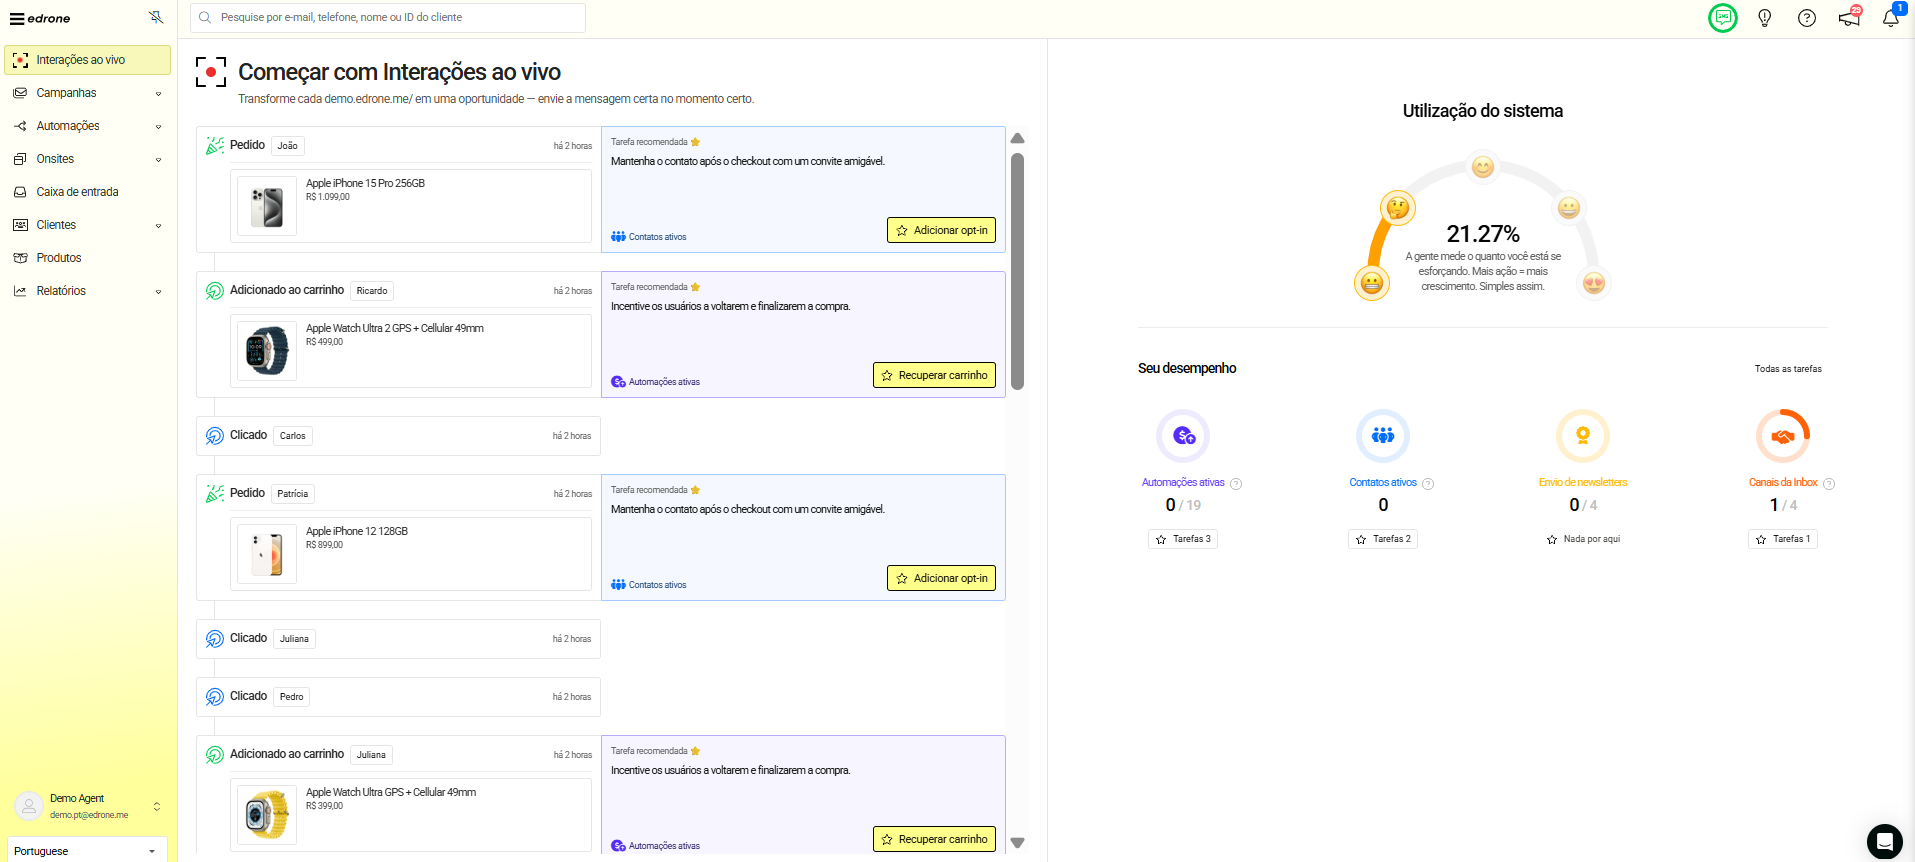Expand the Campanhas menu chevron
The width and height of the screenshot is (1915, 862).
tap(158, 93)
